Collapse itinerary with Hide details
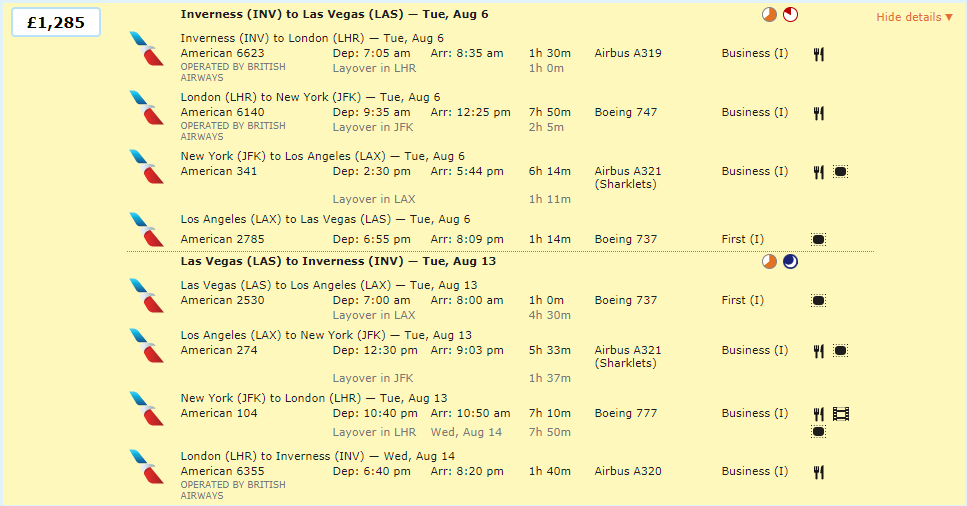The height and width of the screenshot is (506, 967). coord(914,17)
